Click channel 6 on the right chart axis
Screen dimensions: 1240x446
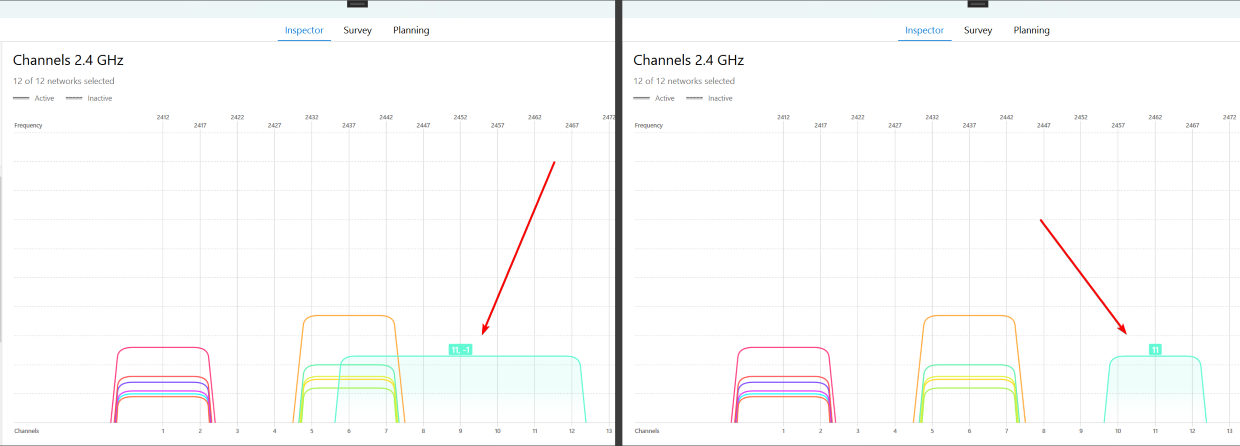tap(969, 431)
